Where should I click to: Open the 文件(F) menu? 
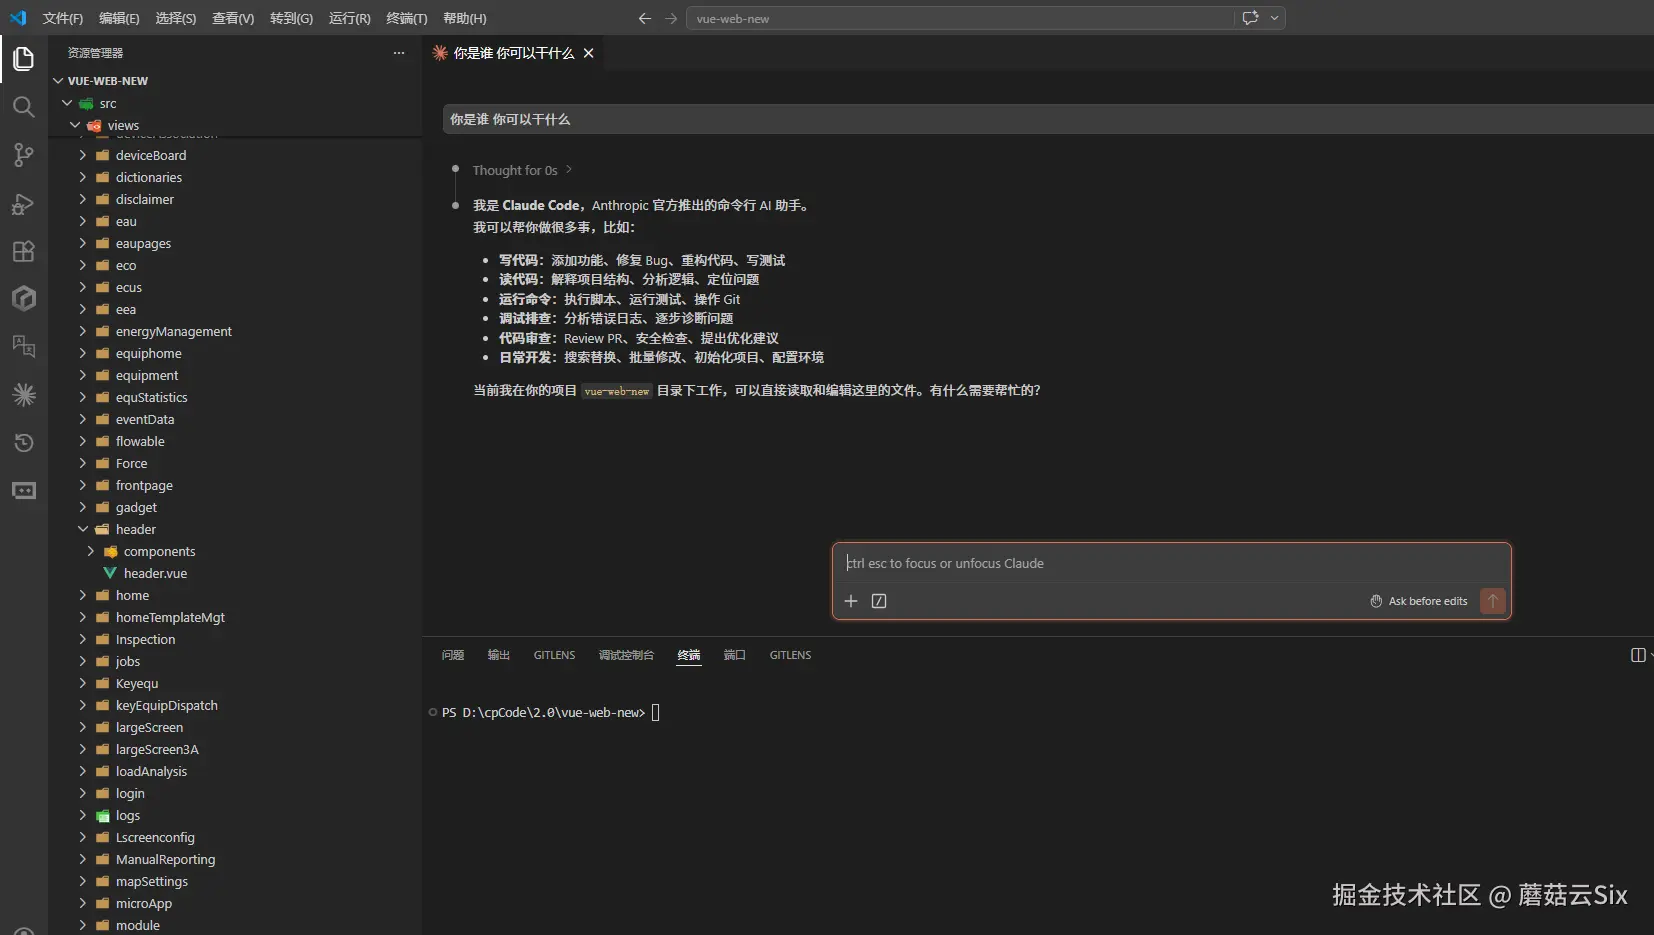(63, 18)
